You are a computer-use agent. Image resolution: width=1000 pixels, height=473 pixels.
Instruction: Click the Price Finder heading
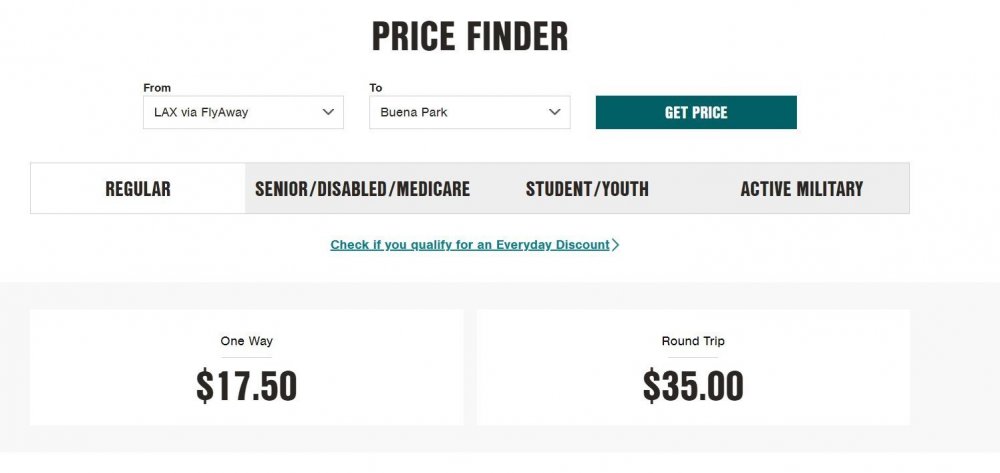(470, 37)
